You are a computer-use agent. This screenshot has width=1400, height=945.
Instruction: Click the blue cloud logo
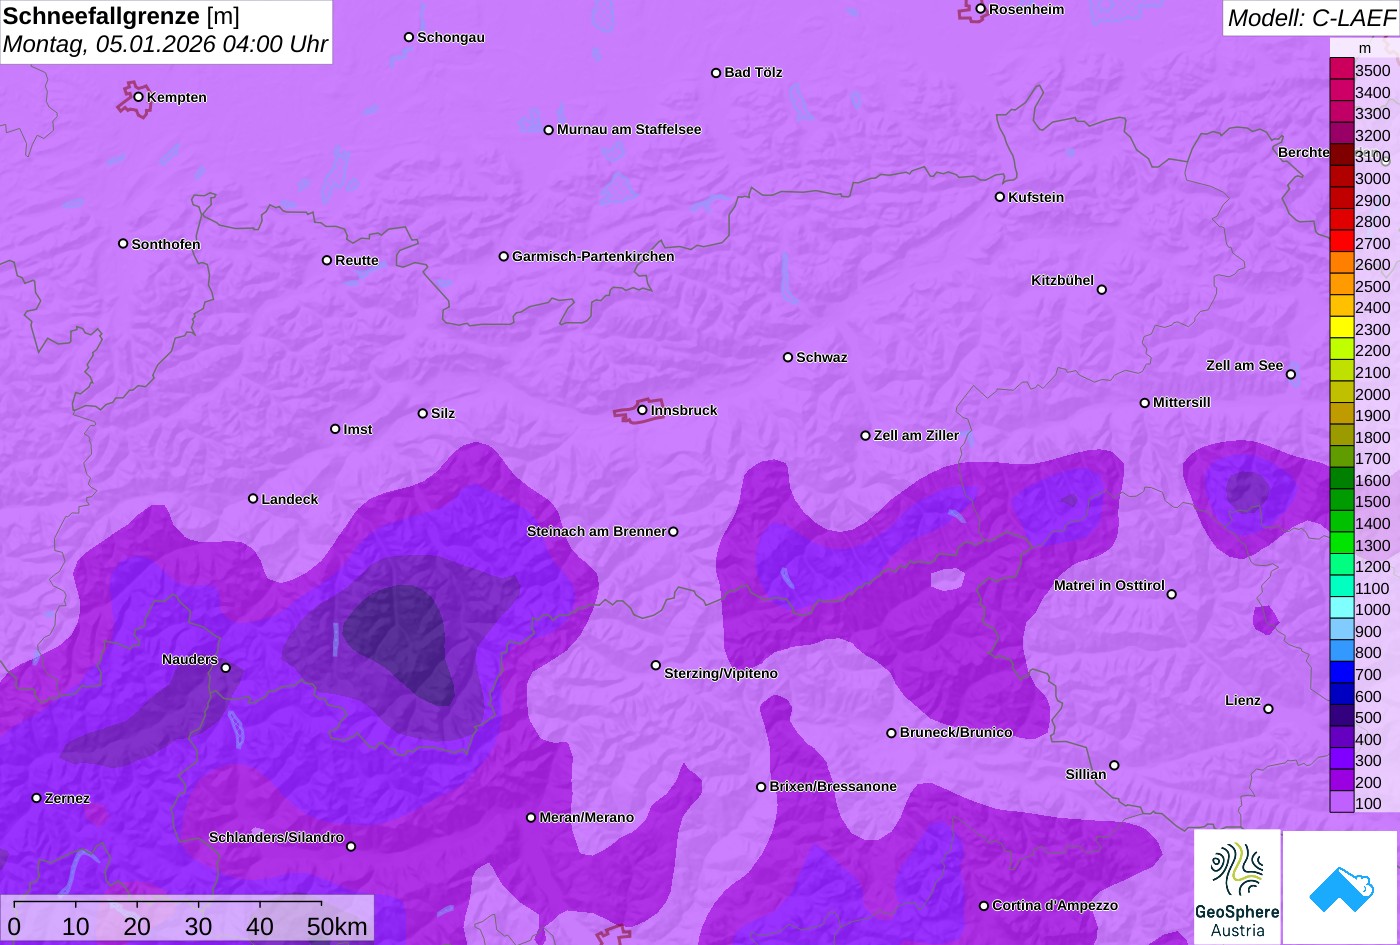[x=1340, y=888]
